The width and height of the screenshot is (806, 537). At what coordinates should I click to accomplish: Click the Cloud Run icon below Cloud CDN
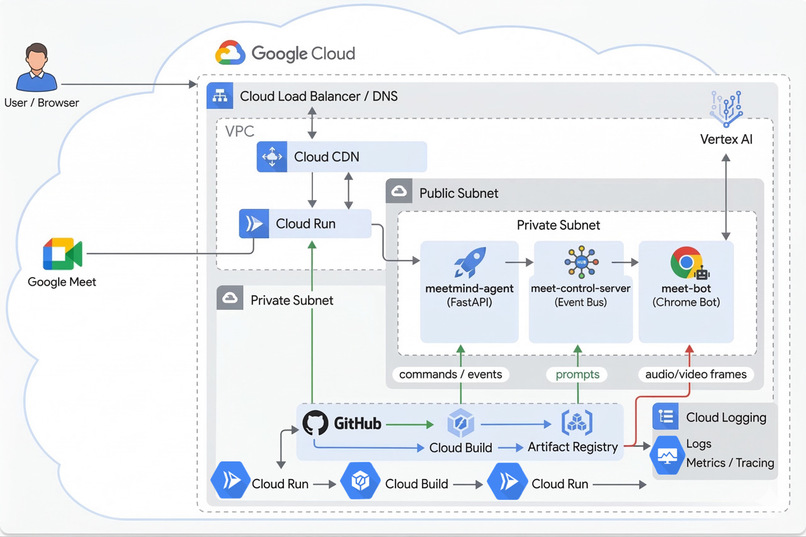tap(254, 224)
